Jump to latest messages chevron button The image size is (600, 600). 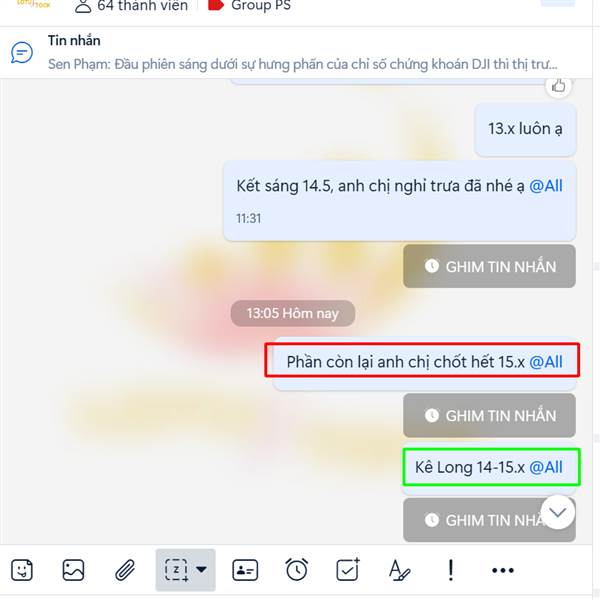point(558,512)
